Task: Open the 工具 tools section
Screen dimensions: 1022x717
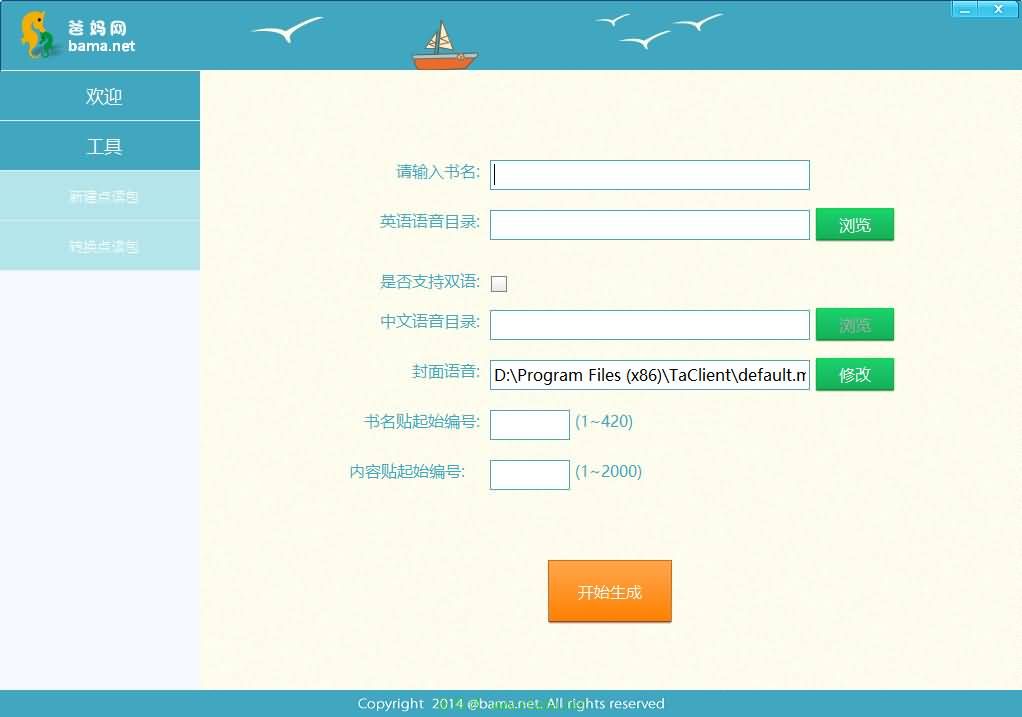Action: pos(100,146)
